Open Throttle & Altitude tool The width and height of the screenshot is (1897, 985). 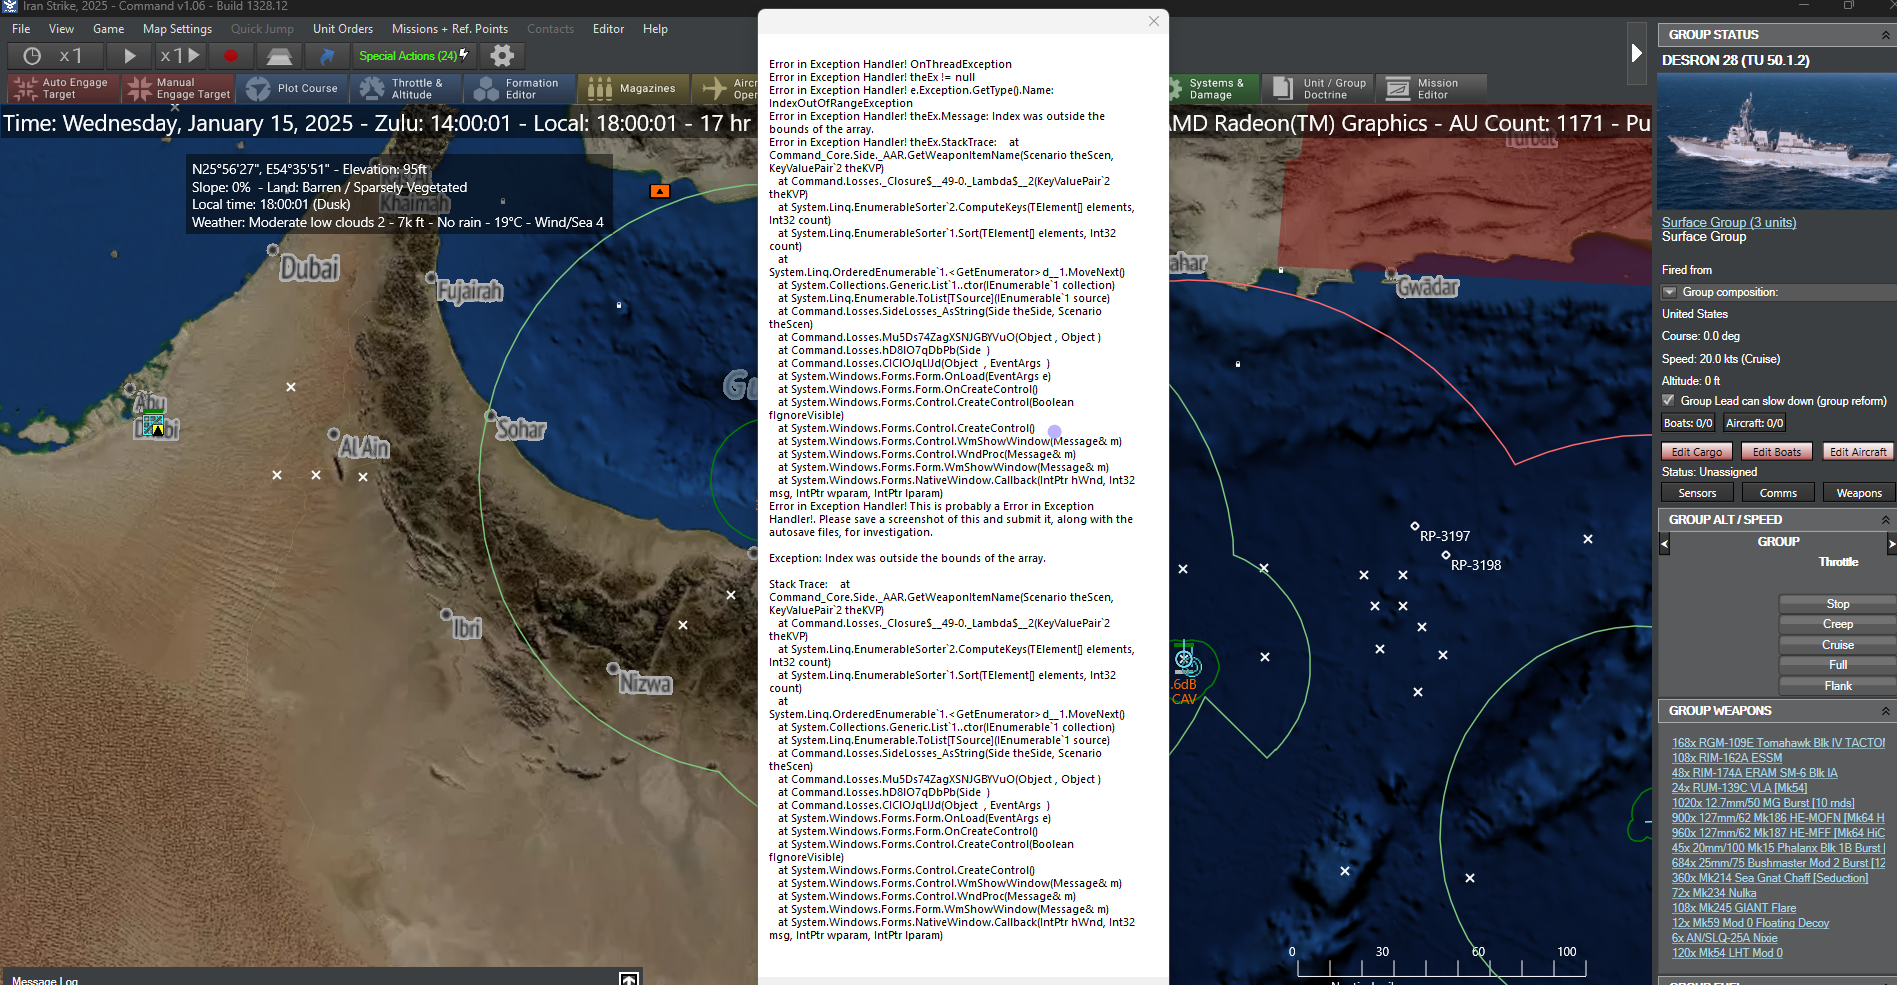click(x=404, y=89)
